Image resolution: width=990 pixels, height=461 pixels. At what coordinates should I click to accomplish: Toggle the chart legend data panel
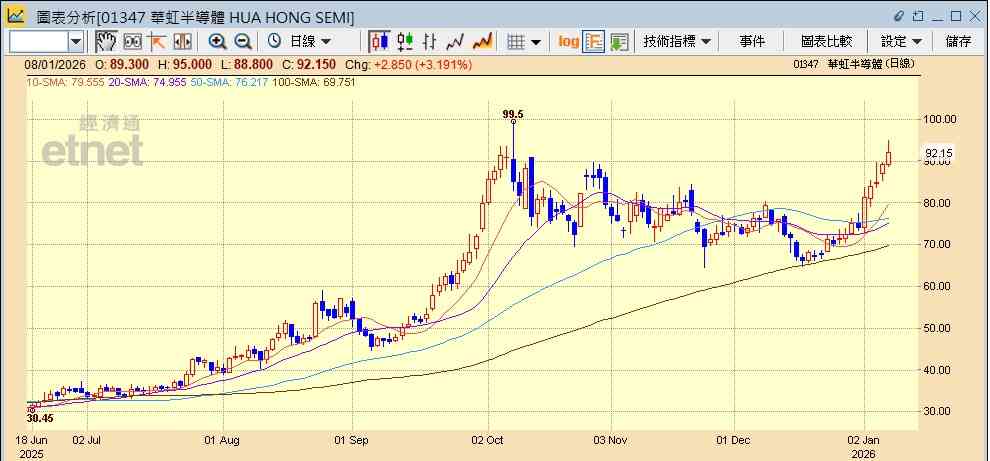pyautogui.click(x=593, y=42)
